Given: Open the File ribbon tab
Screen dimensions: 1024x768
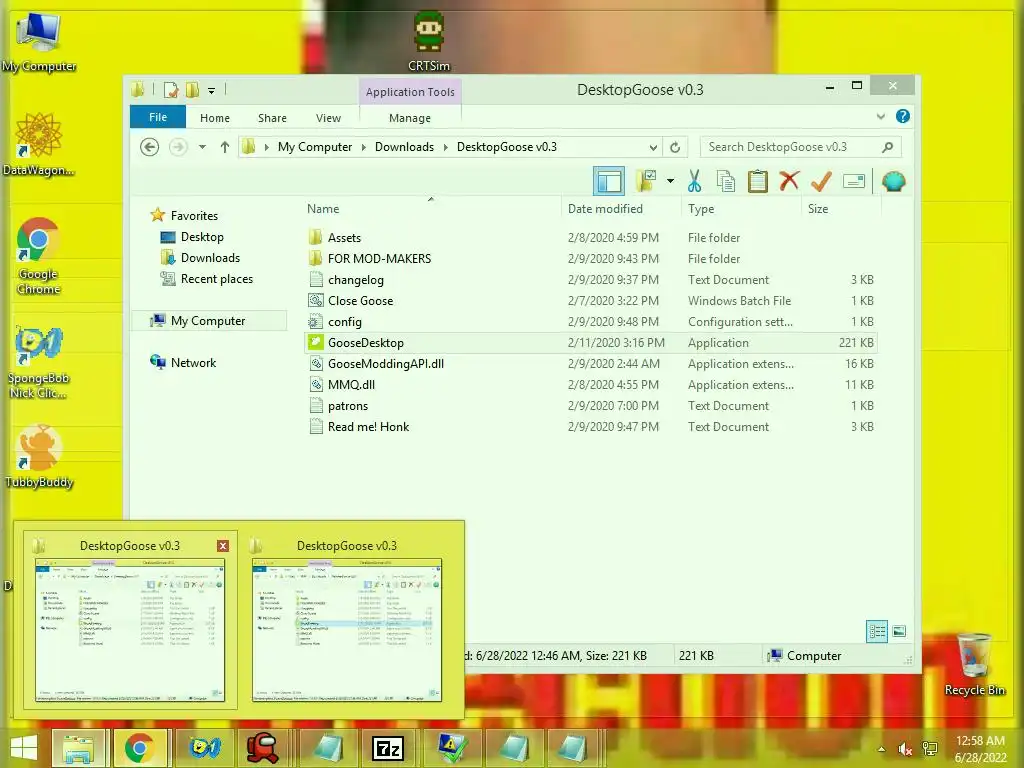Looking at the screenshot, I should coord(158,118).
